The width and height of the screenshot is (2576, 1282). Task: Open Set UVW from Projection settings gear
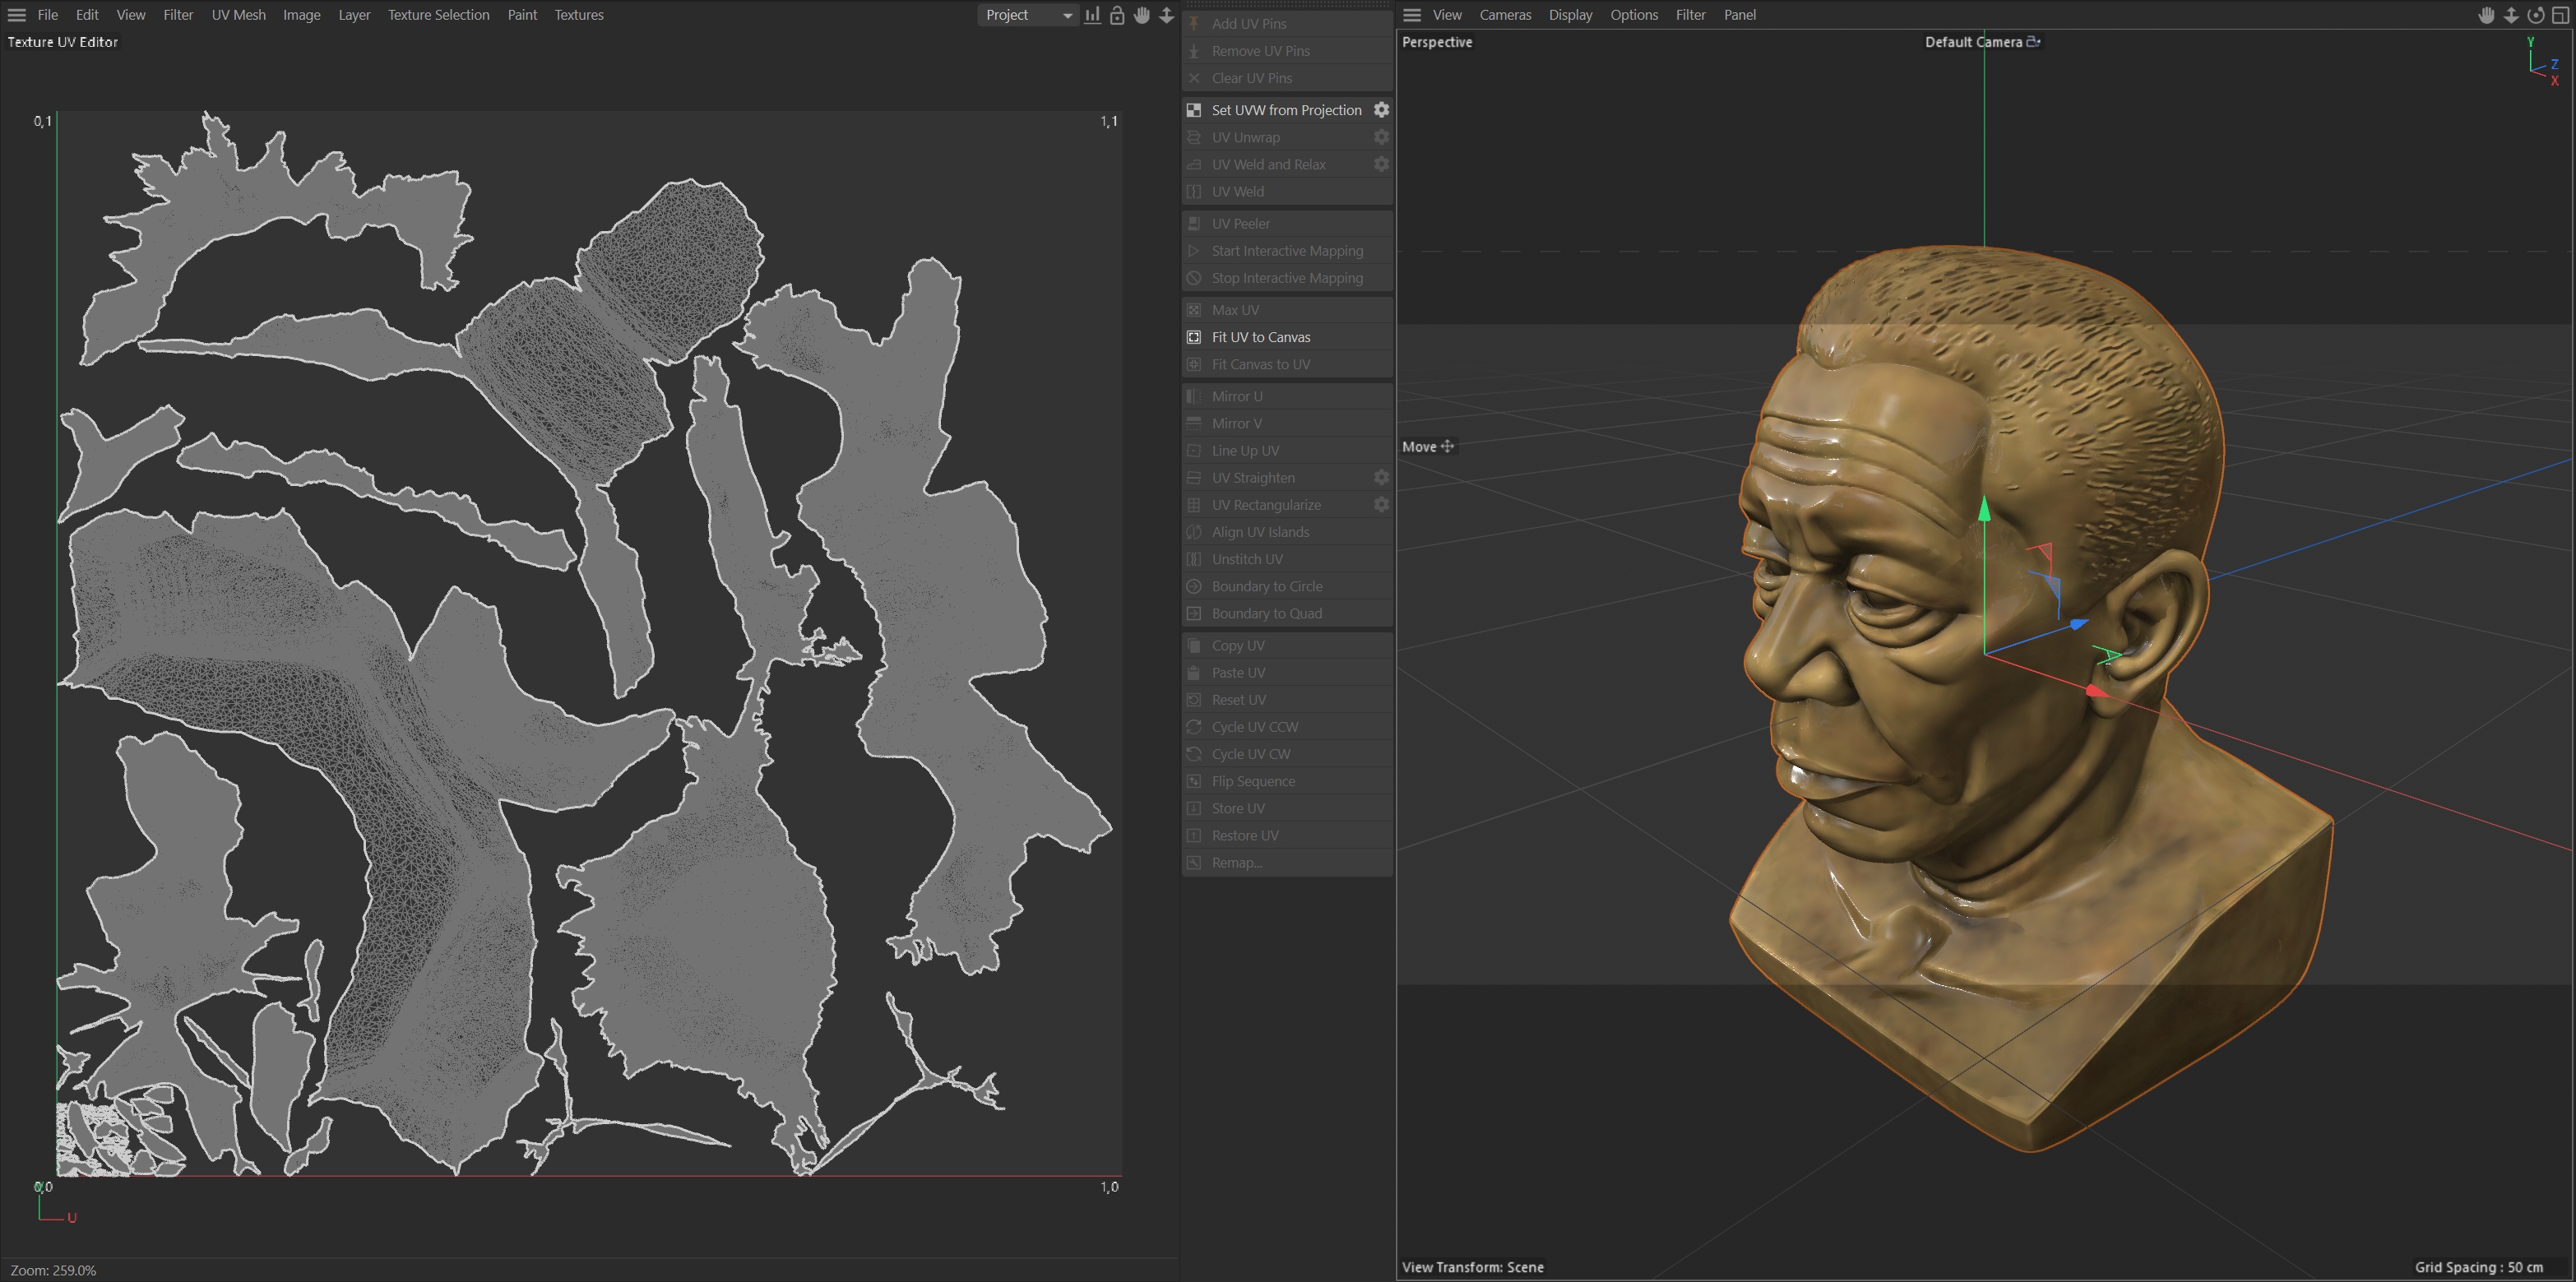1381,110
